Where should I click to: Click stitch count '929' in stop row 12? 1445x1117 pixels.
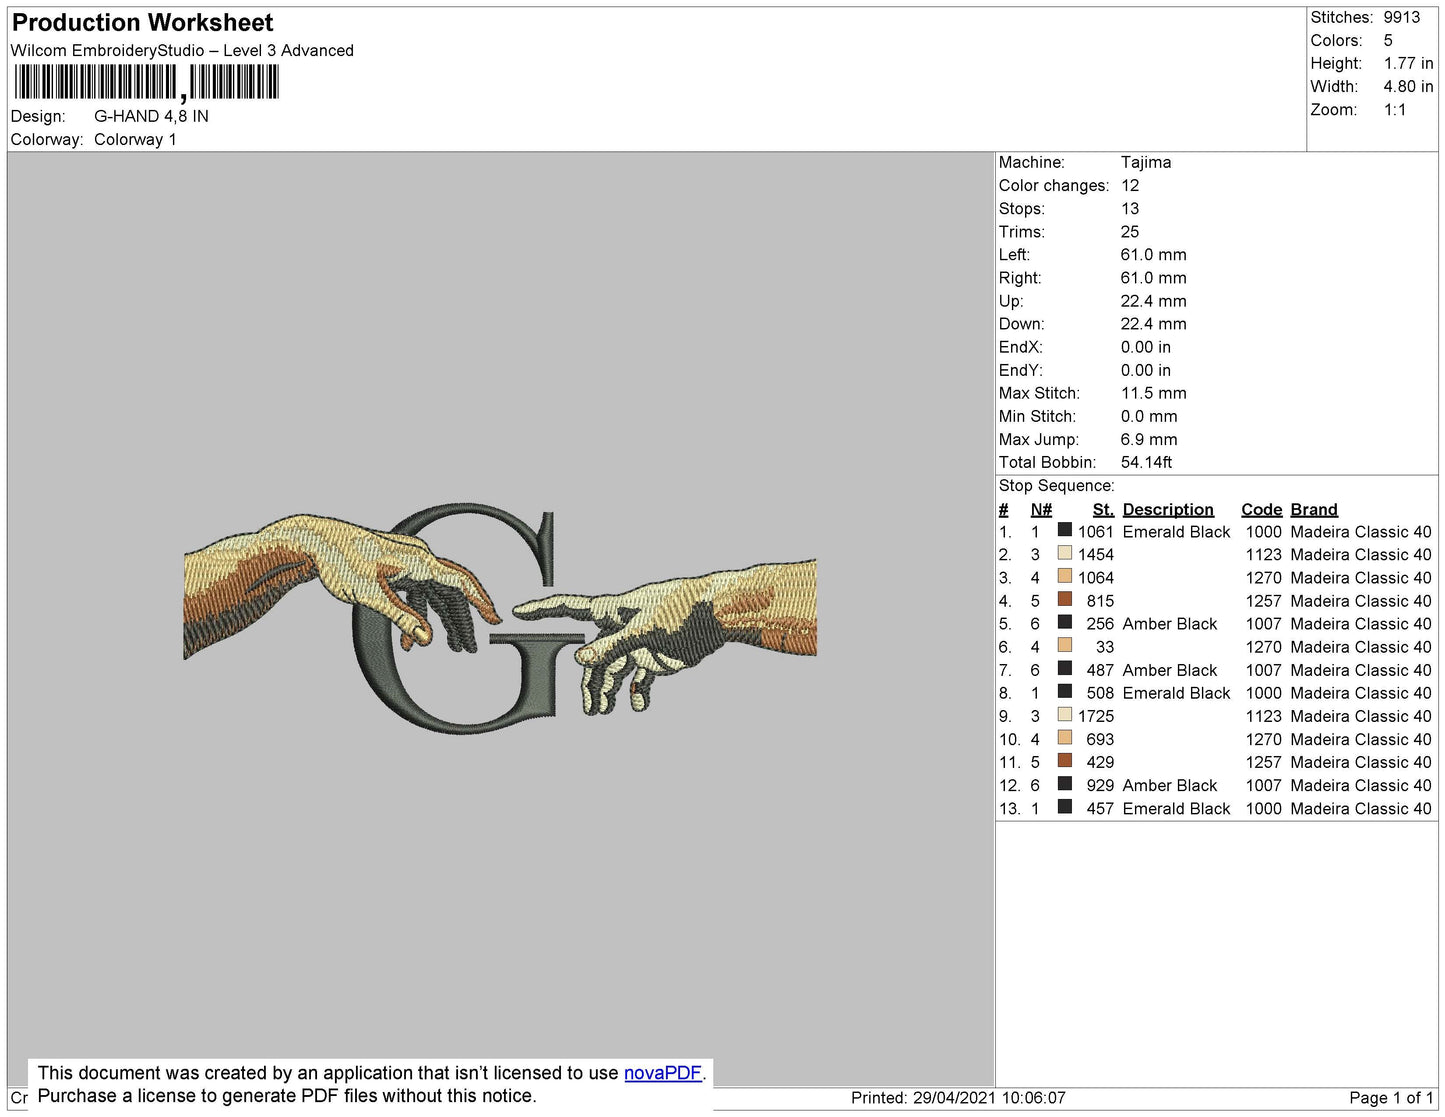(1100, 785)
